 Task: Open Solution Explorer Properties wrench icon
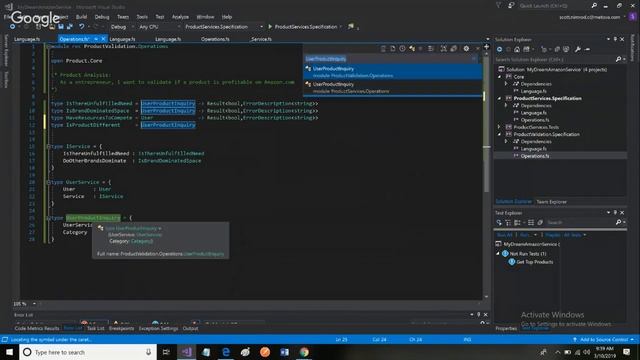coord(578,49)
